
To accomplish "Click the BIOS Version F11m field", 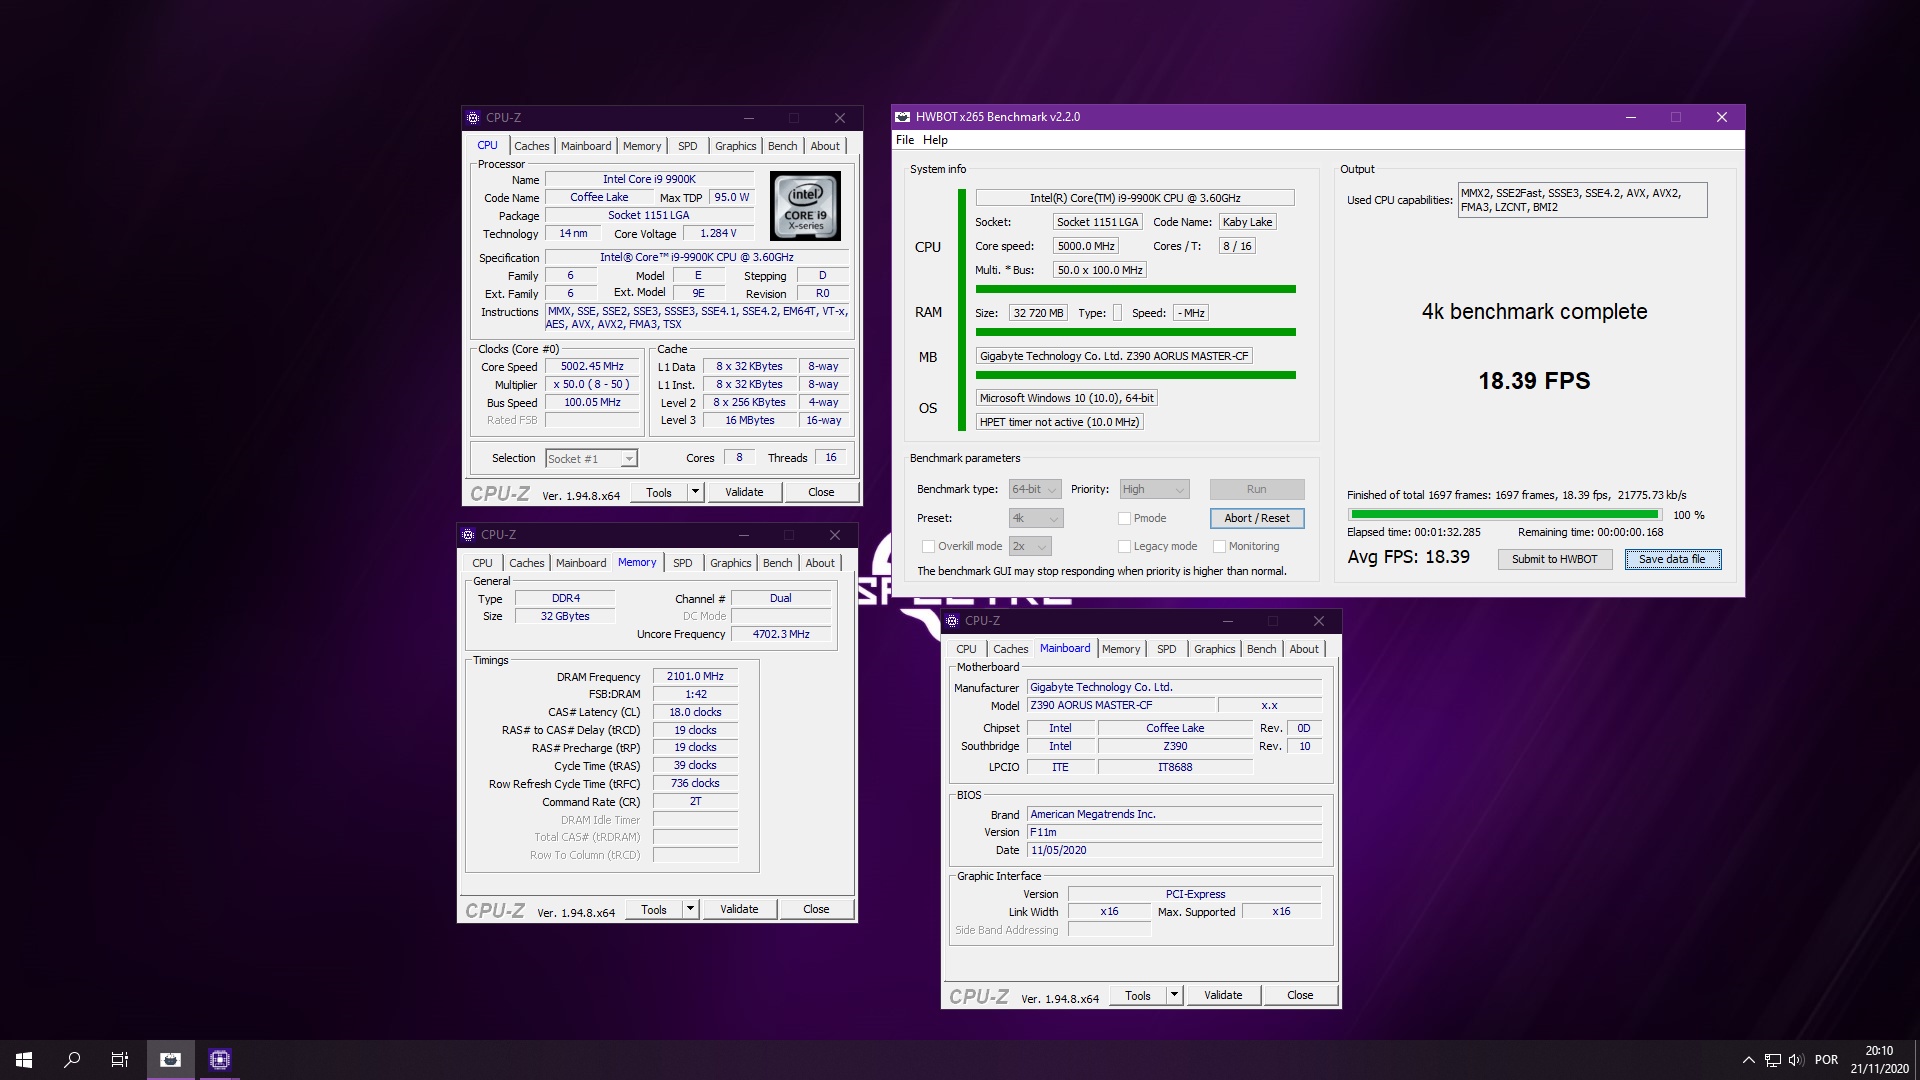I will [1174, 833].
